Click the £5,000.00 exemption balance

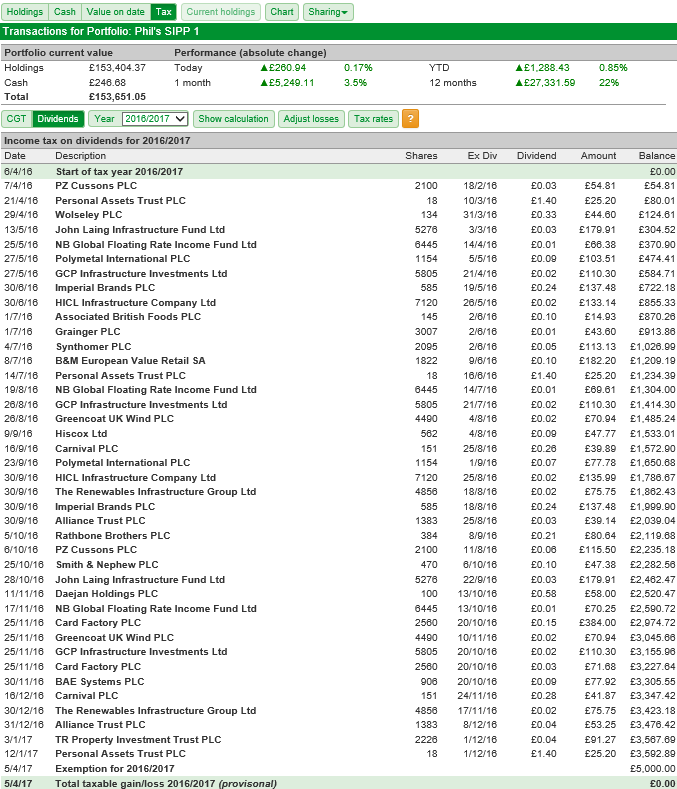point(653,769)
